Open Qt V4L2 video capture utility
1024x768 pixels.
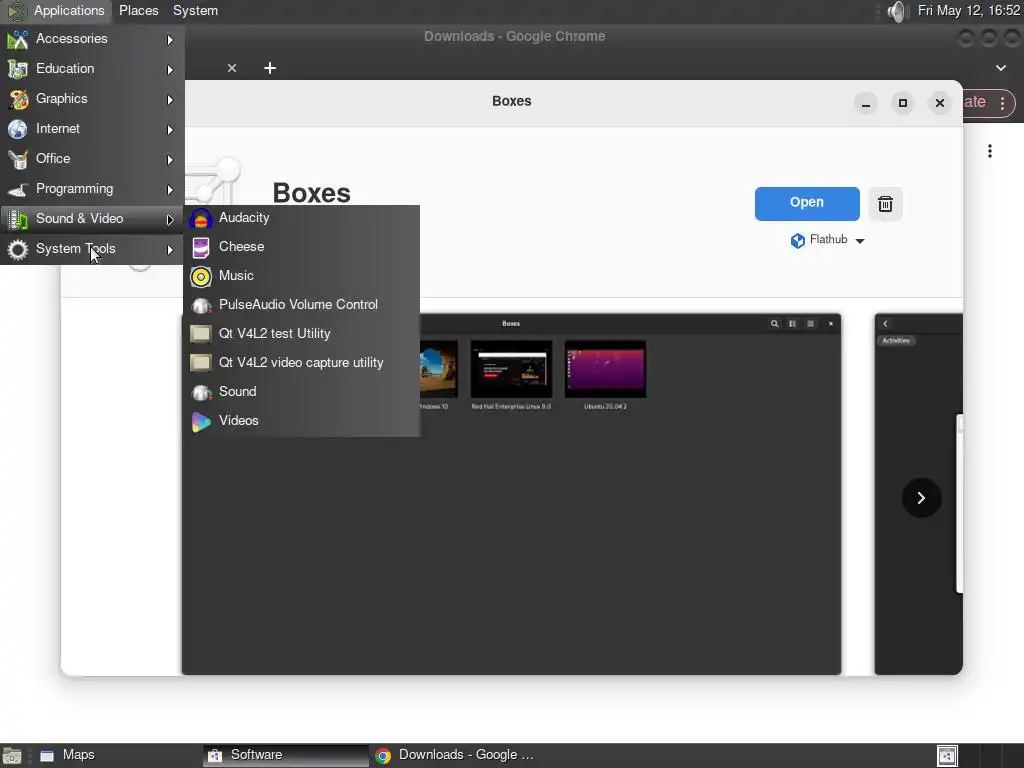click(x=302, y=362)
